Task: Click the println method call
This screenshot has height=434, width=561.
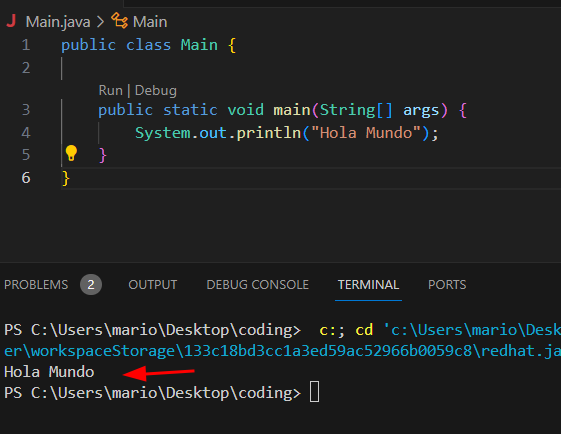Action: (x=269, y=133)
